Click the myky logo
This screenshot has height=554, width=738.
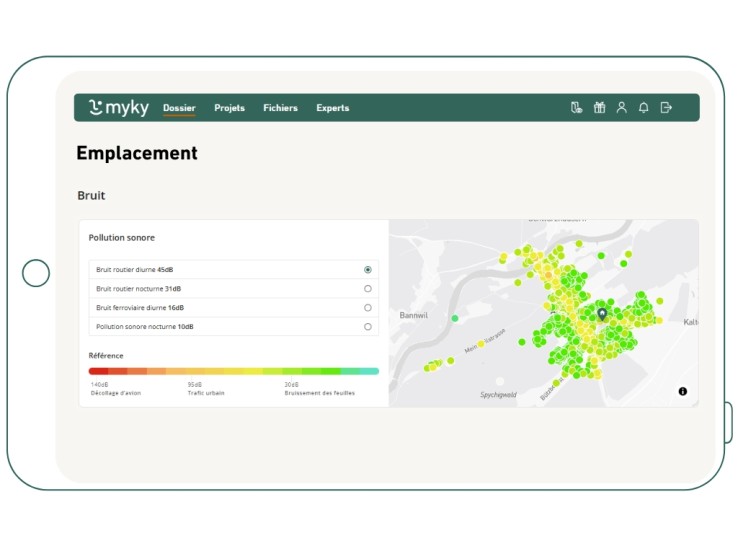118,108
